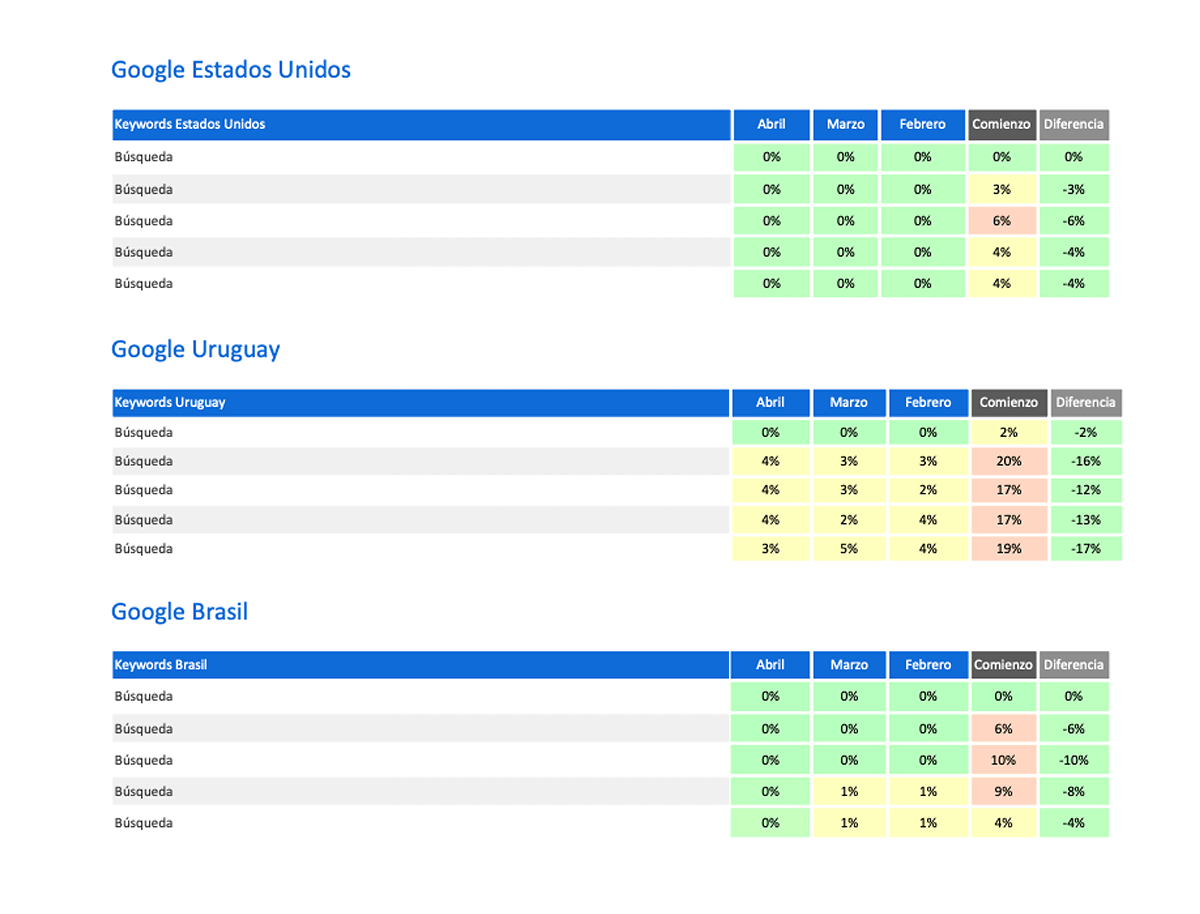Select the 5% Marzo cell in Uruguay table
The width and height of the screenshot is (1200, 914).
(x=848, y=549)
